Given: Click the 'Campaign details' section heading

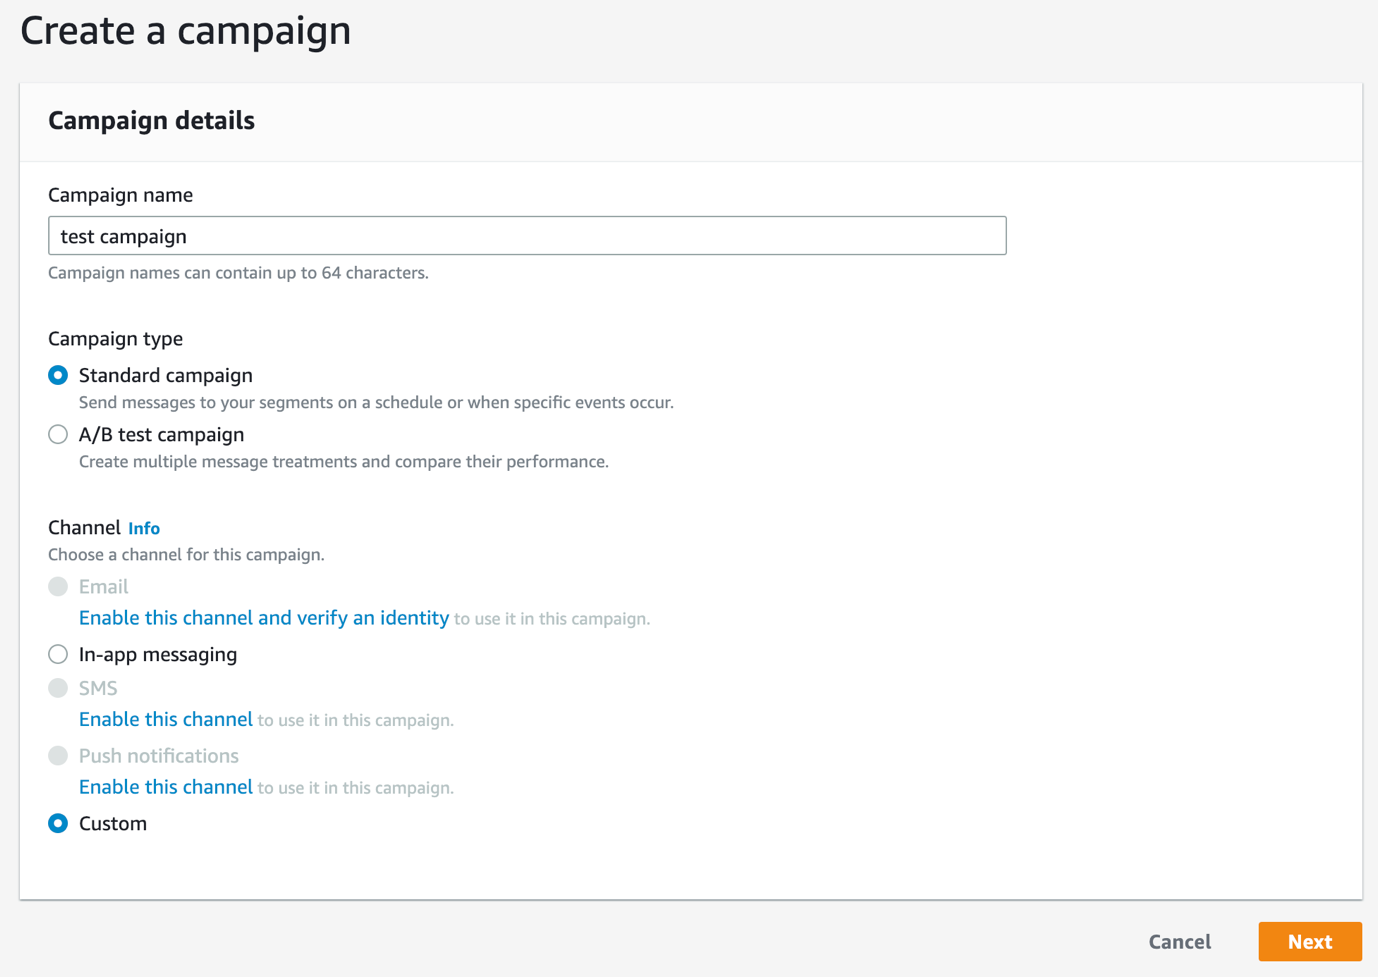Looking at the screenshot, I should point(152,121).
